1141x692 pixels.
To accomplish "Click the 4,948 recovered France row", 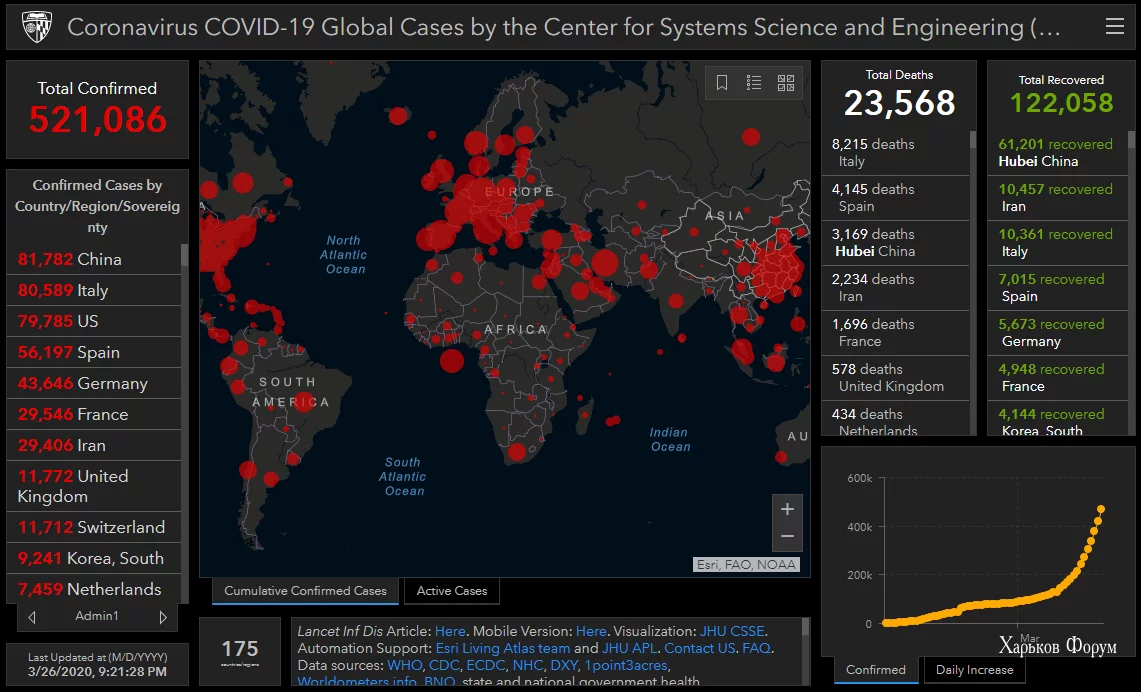I will [x=1057, y=378].
